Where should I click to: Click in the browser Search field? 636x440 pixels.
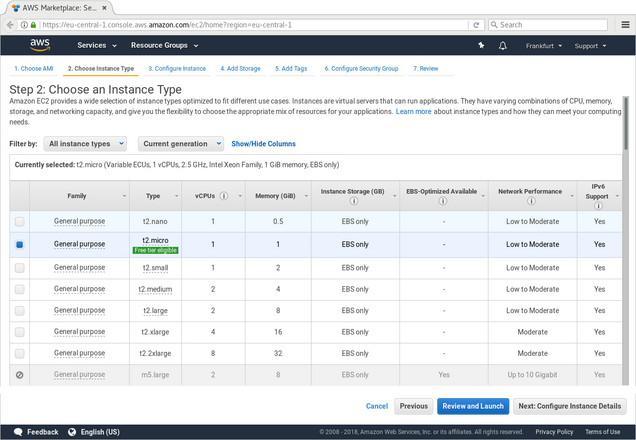tap(560, 25)
